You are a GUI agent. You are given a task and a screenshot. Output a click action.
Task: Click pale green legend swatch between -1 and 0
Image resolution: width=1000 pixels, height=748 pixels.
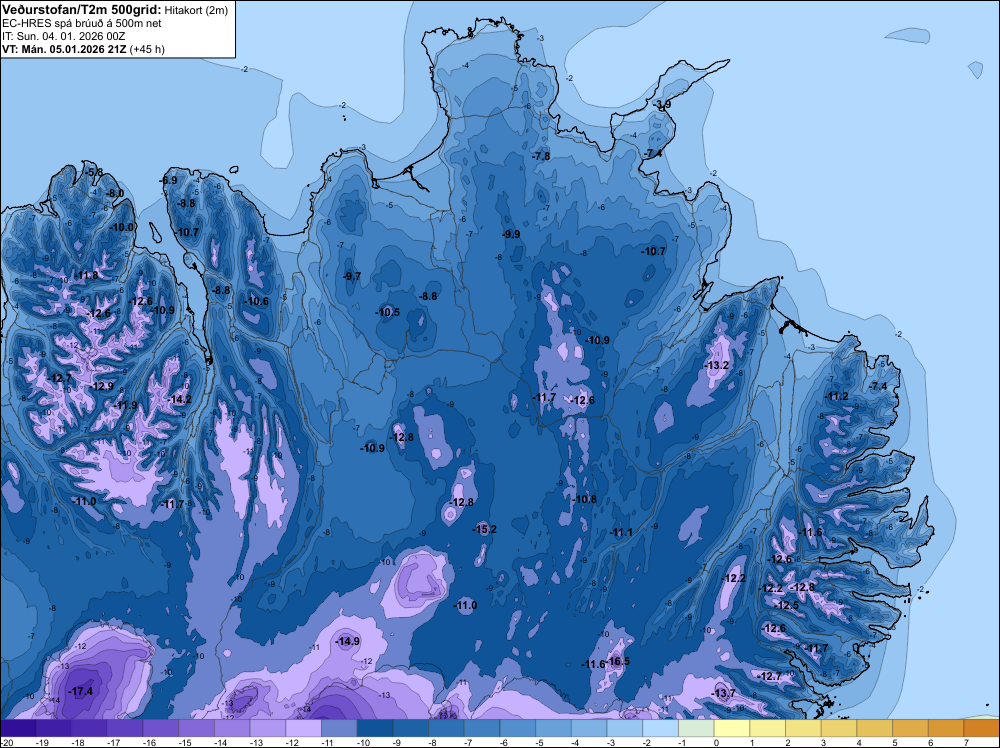(x=696, y=728)
